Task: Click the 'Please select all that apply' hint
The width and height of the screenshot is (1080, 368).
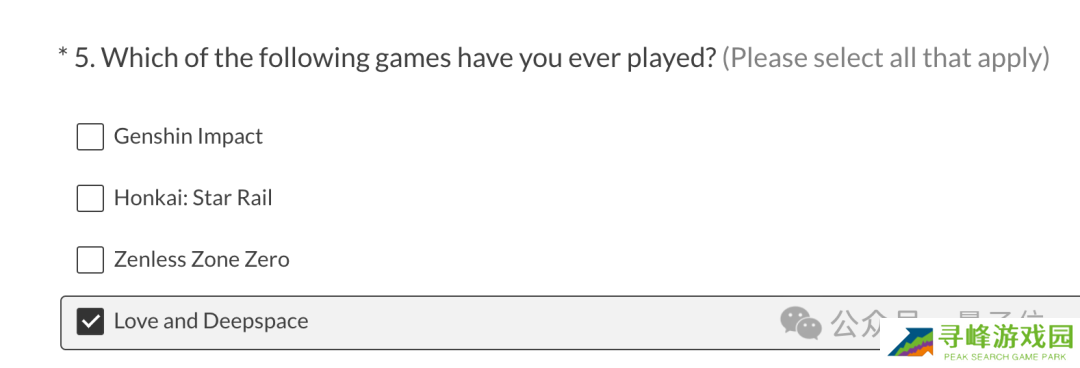Action: point(886,59)
